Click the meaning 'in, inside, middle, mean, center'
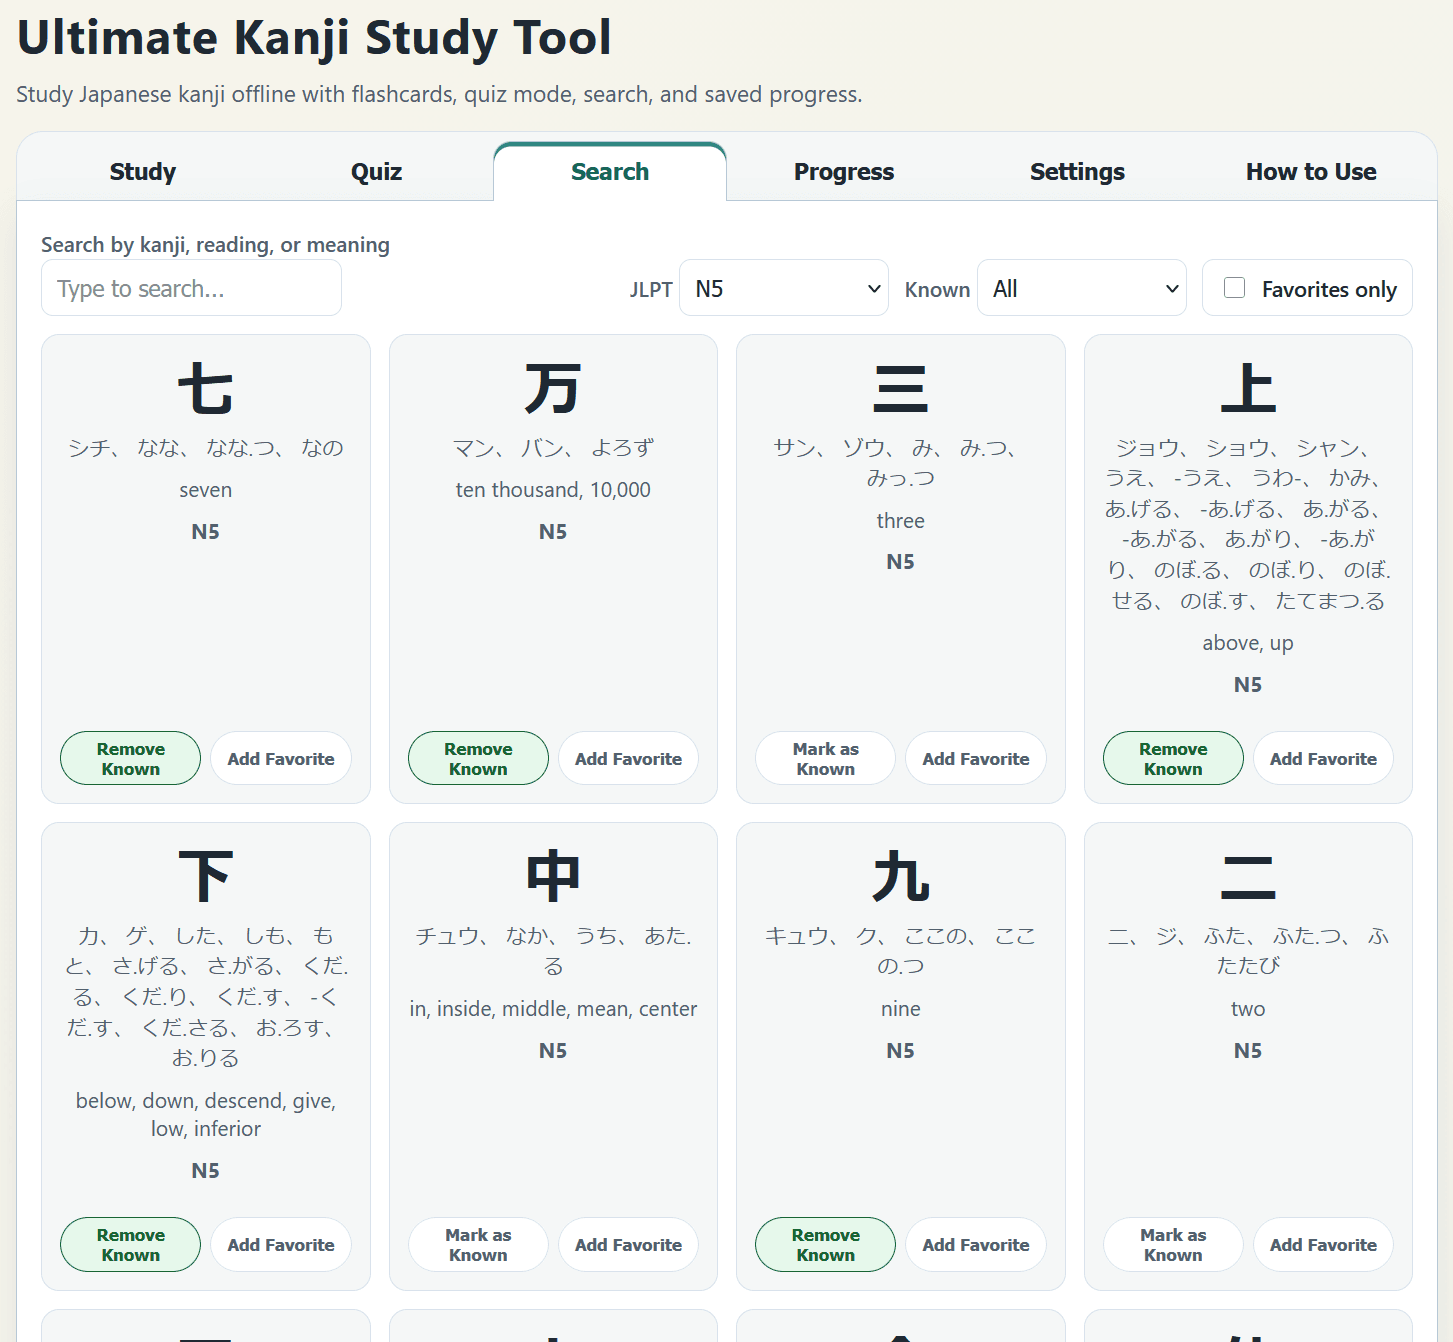The image size is (1453, 1342). 553,1009
